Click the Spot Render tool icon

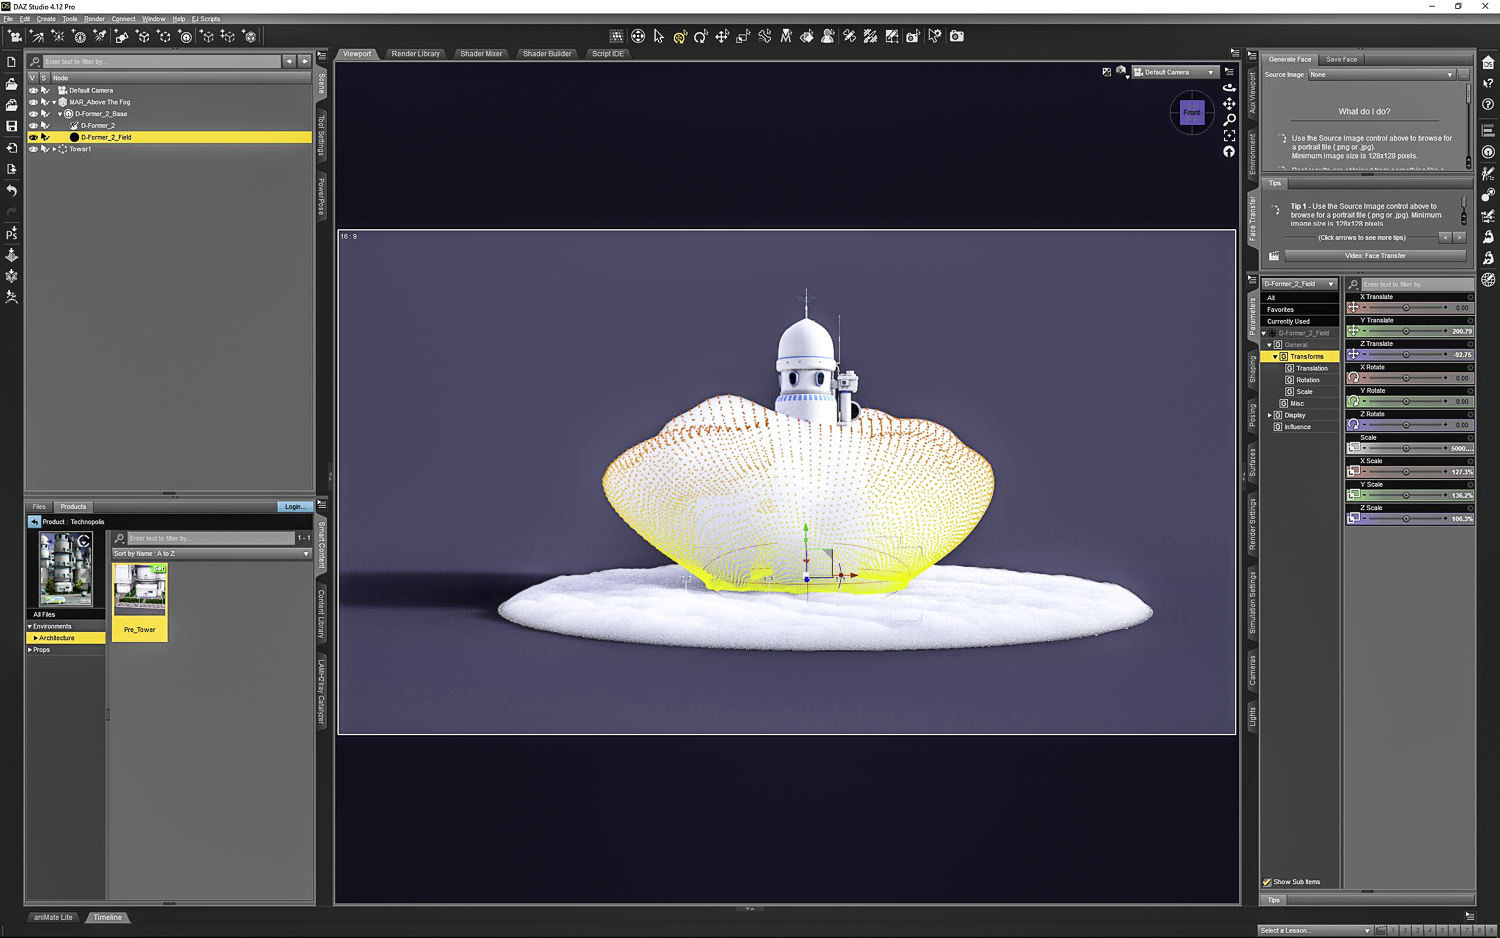tap(913, 37)
